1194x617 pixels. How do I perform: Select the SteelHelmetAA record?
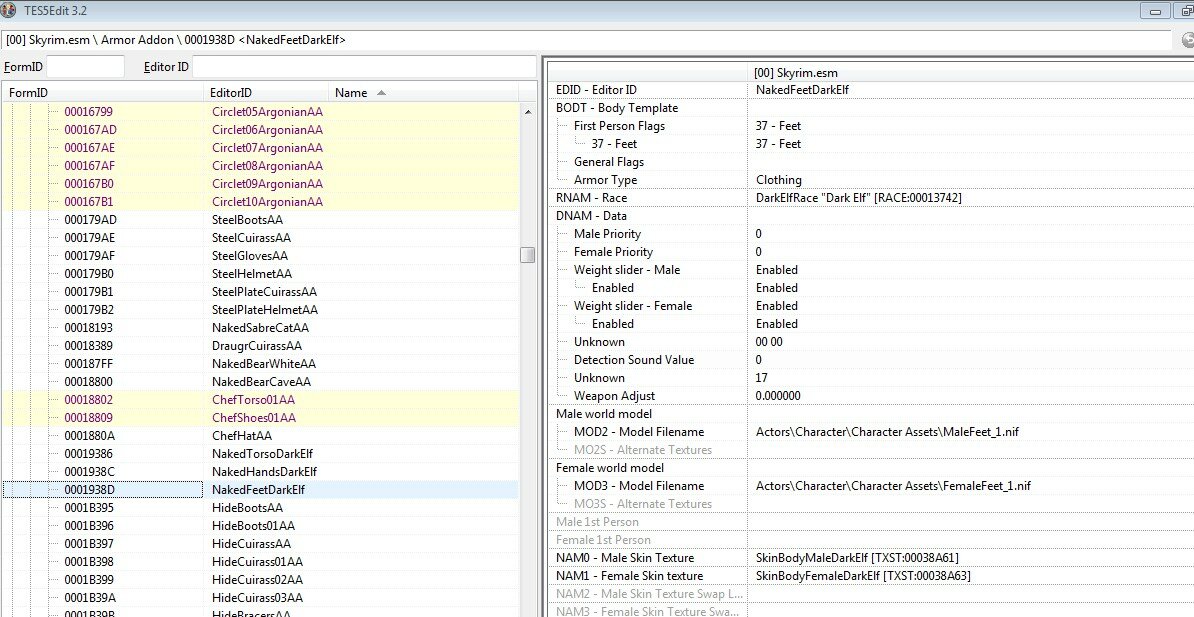(x=260, y=273)
